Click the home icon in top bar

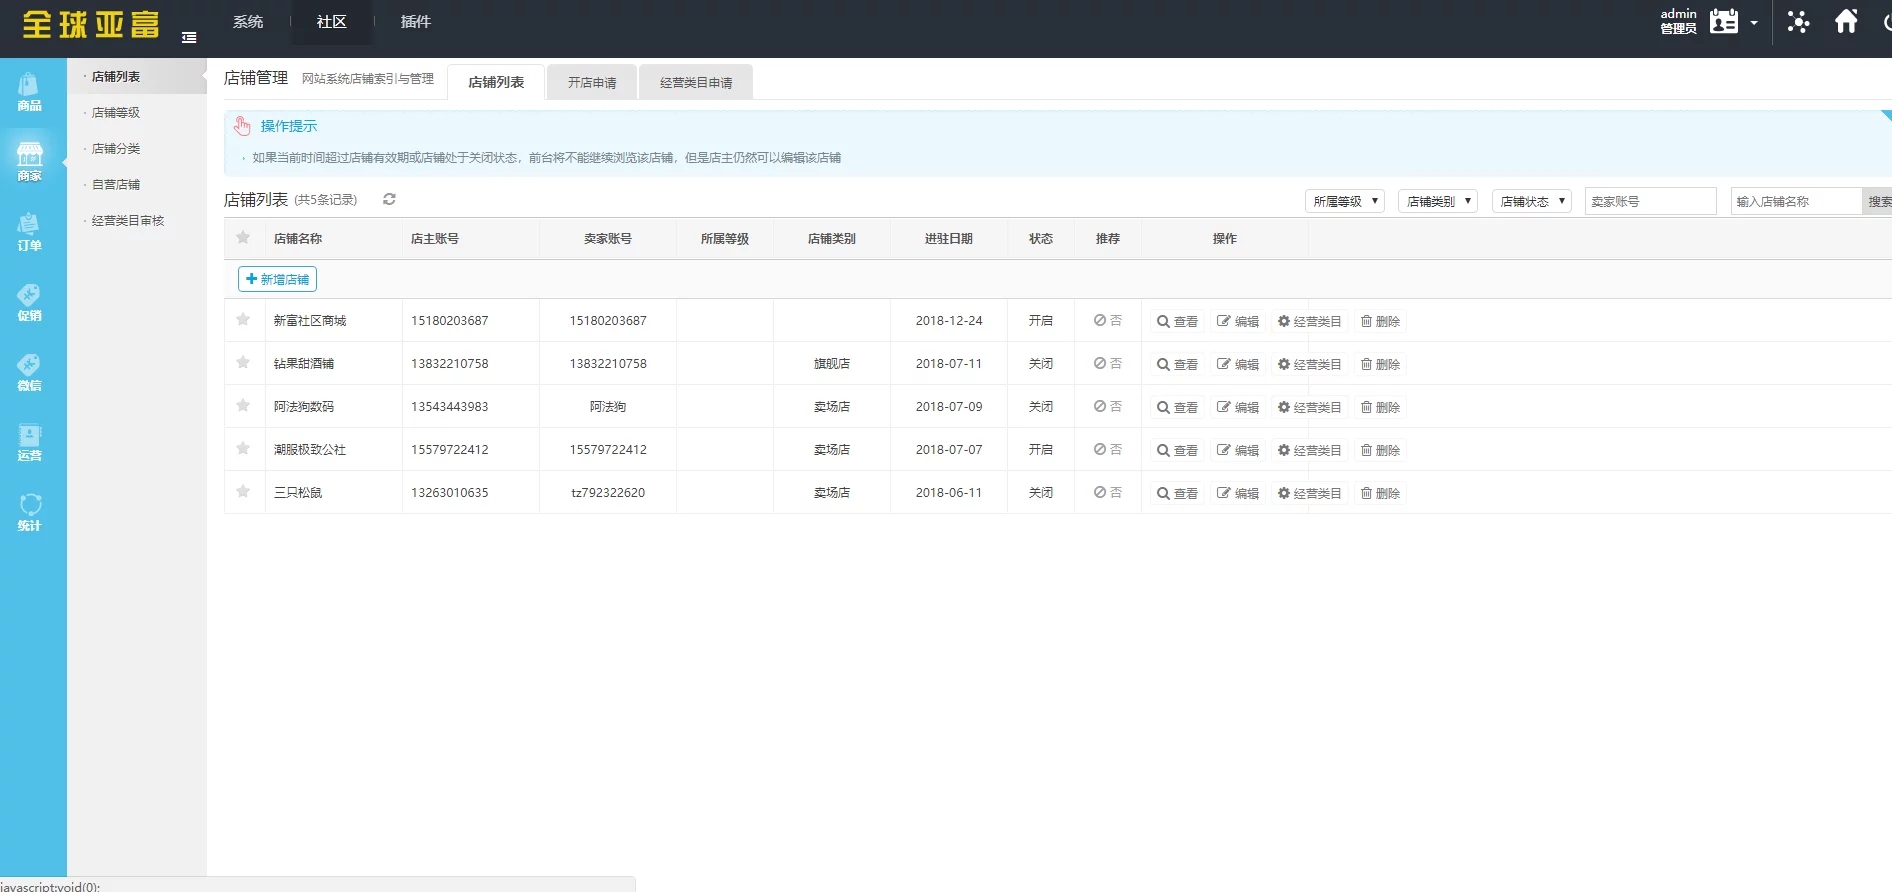[1846, 21]
